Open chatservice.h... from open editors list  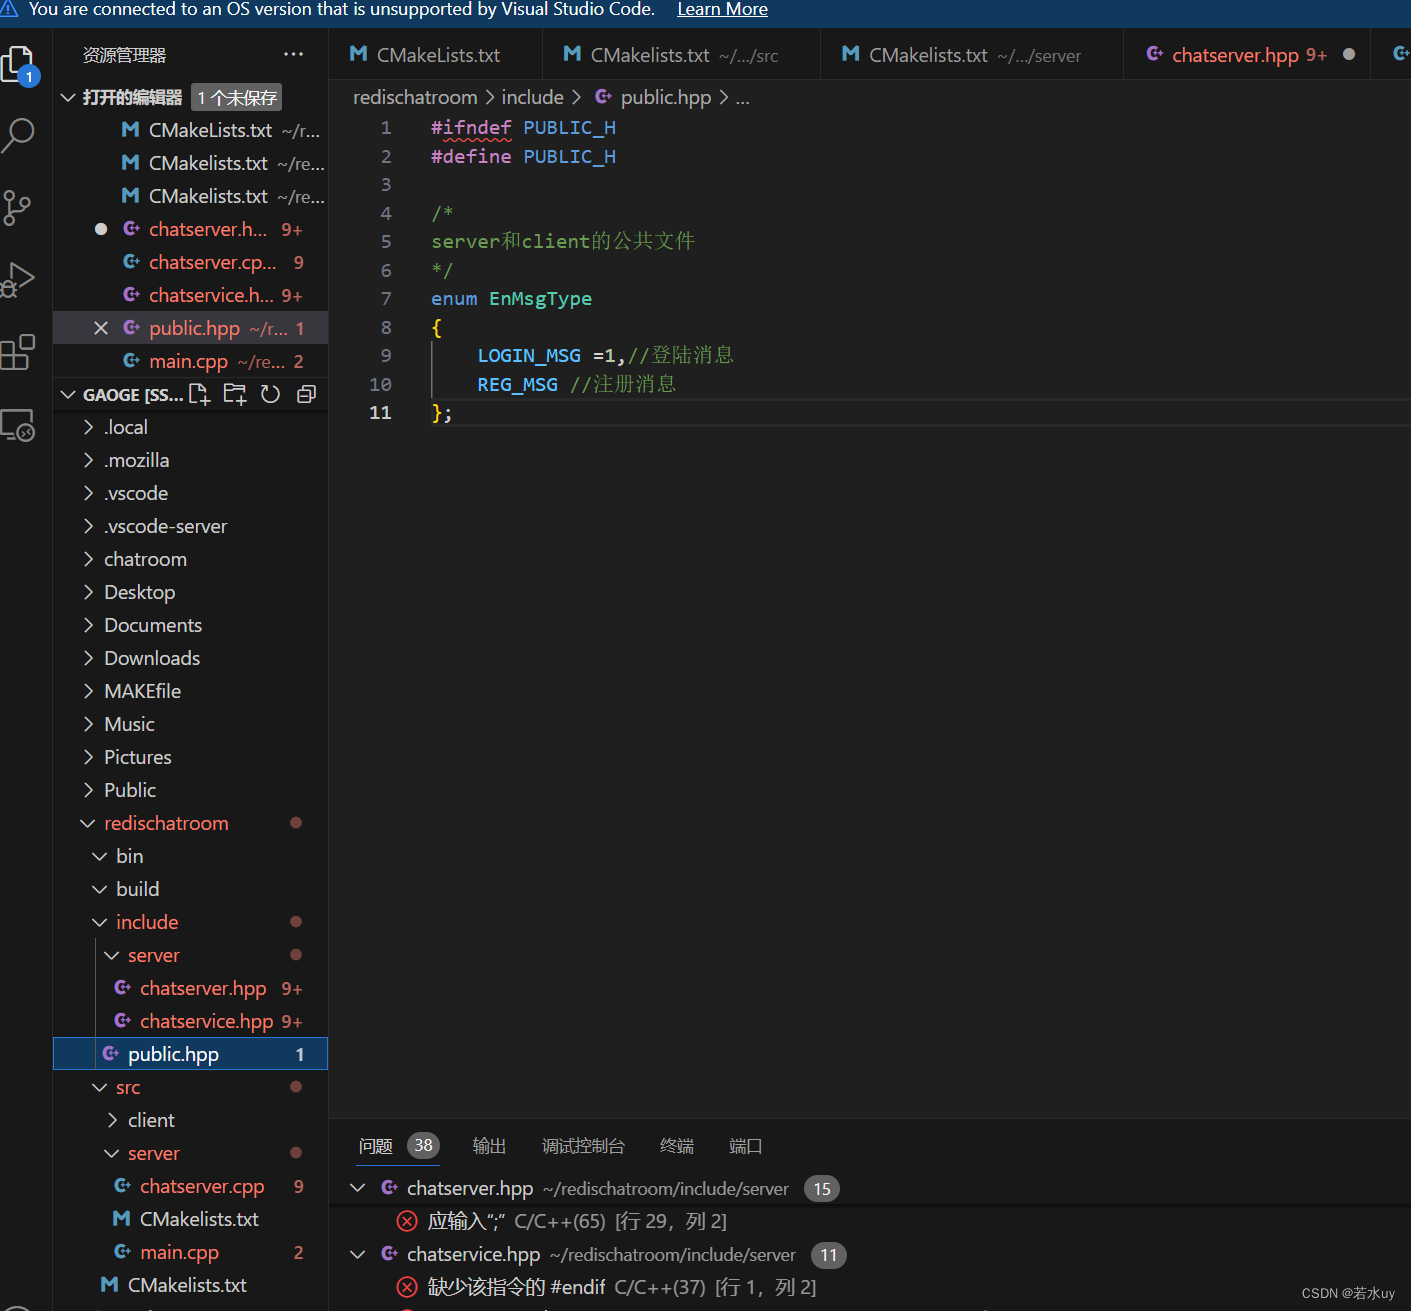click(190, 295)
